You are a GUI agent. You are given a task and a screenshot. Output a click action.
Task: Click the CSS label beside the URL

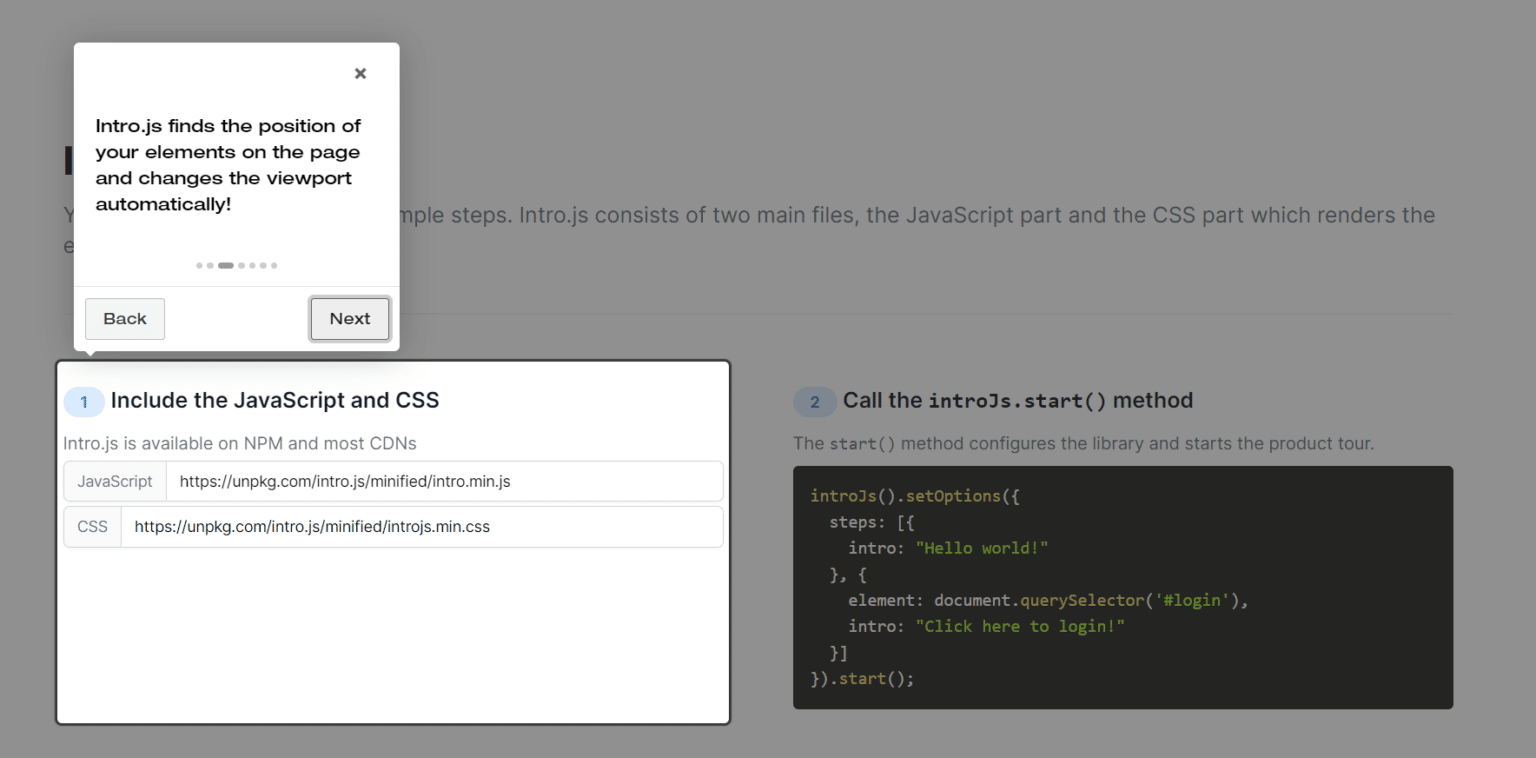(x=92, y=526)
